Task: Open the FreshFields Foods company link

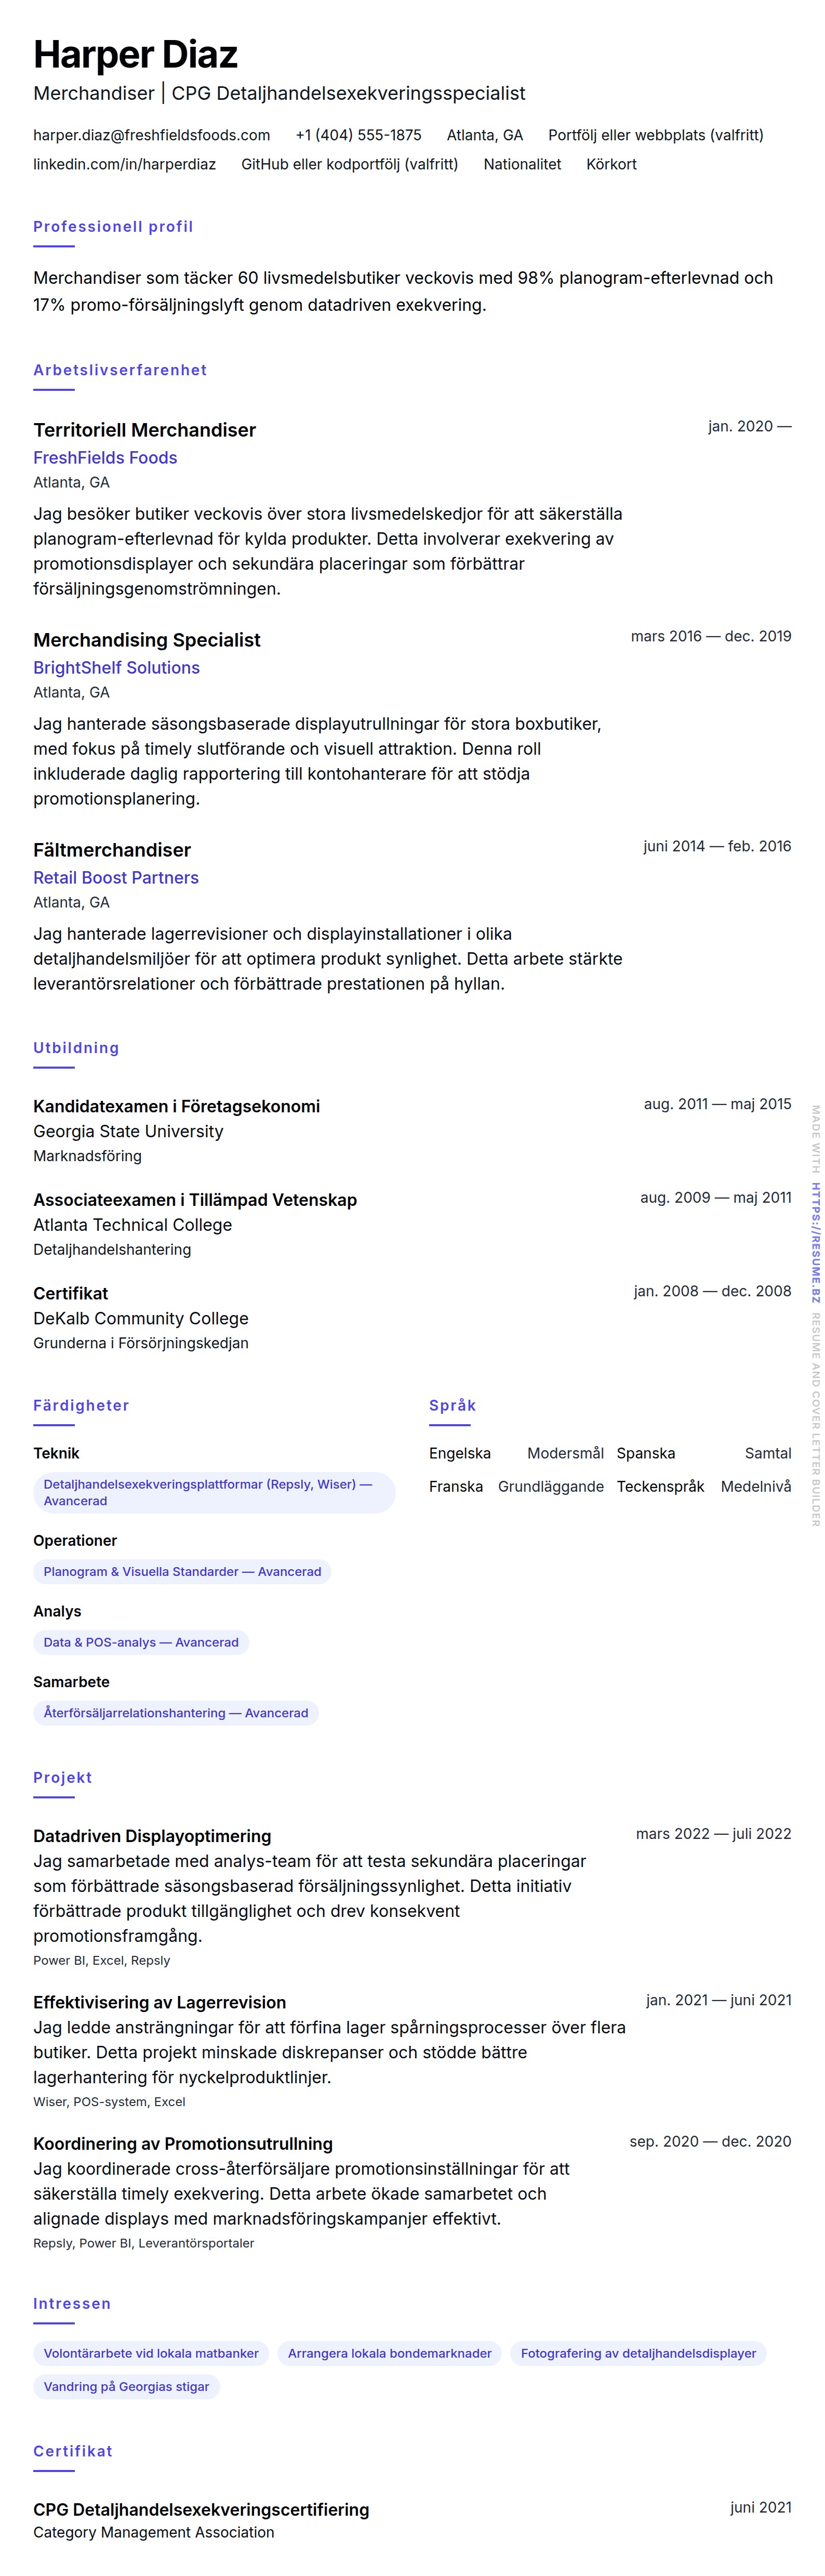Action: click(105, 458)
